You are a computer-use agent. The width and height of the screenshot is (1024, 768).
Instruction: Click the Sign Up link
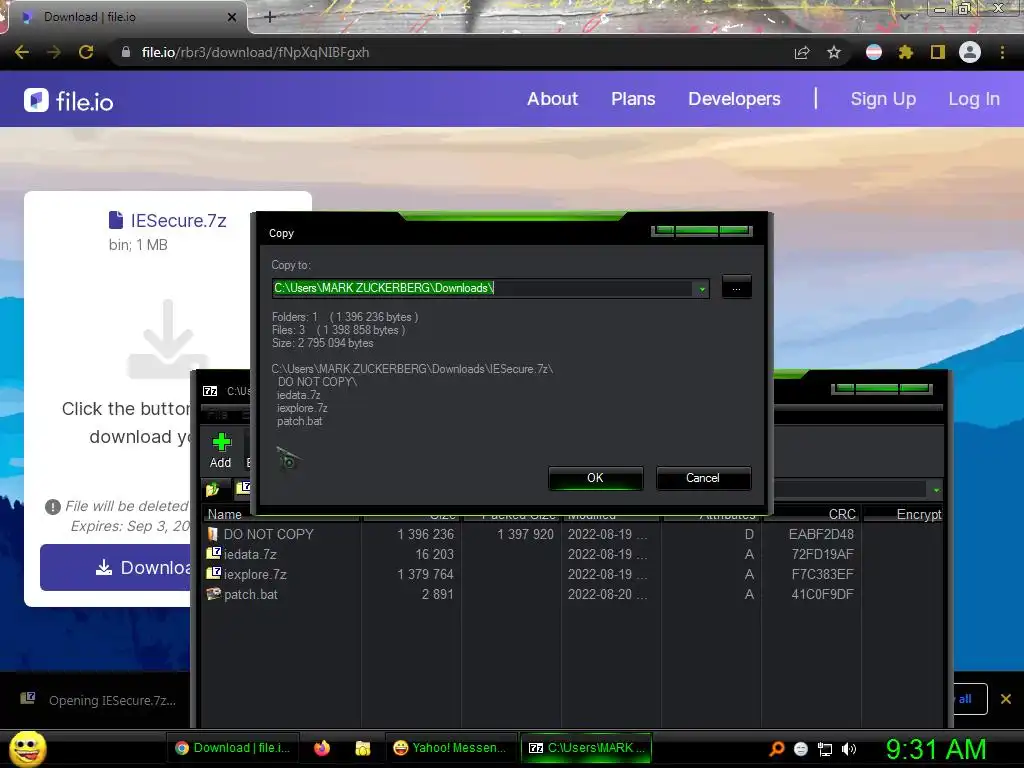(x=883, y=99)
